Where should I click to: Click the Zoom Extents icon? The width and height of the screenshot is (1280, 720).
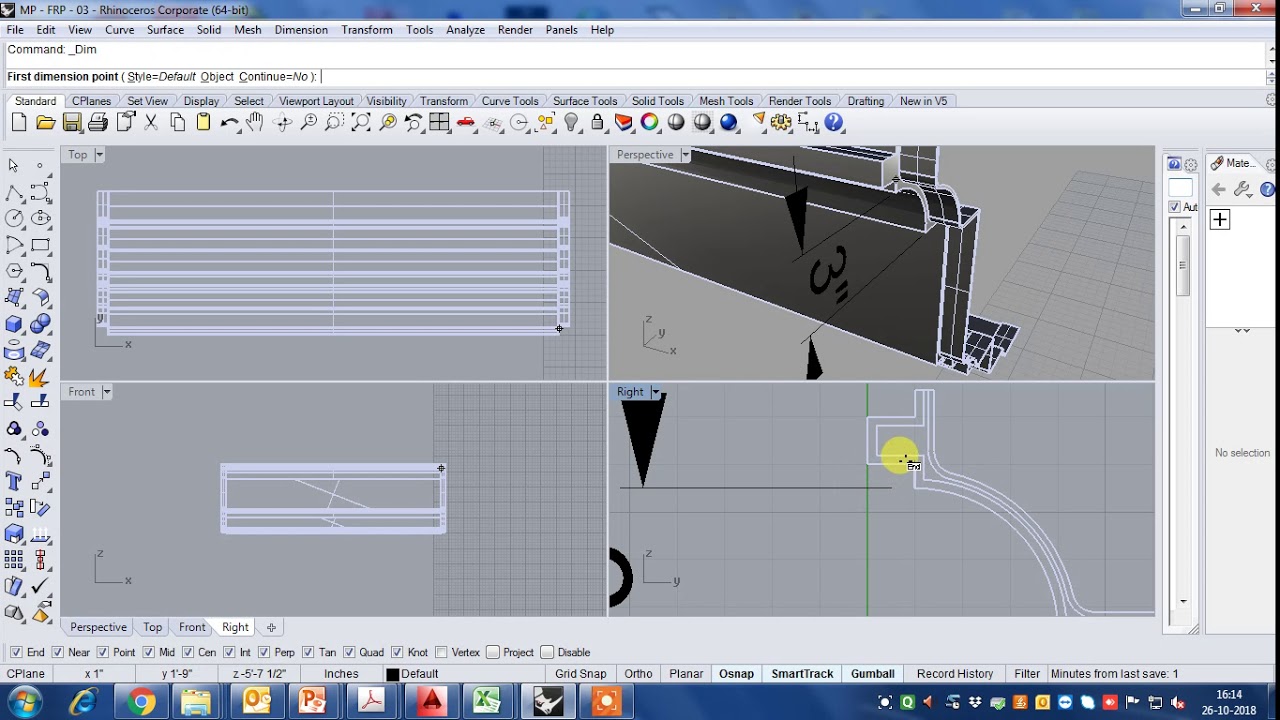tap(361, 123)
